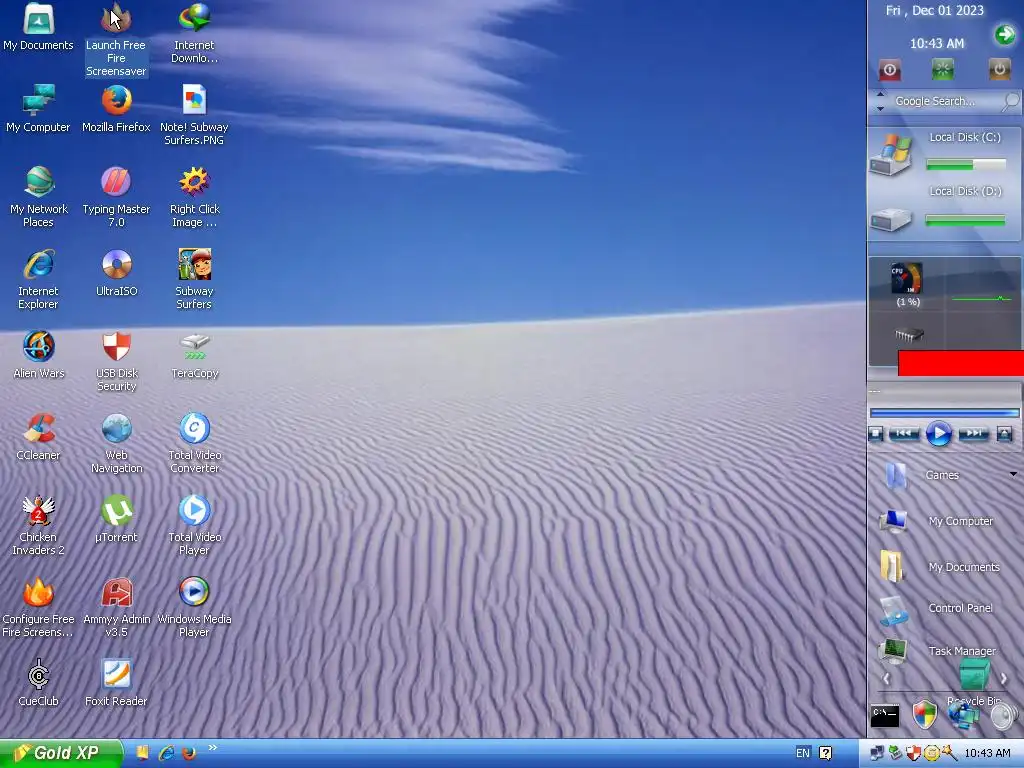Open Windows Media Player desktop icon
The height and width of the screenshot is (768, 1024).
click(x=194, y=607)
